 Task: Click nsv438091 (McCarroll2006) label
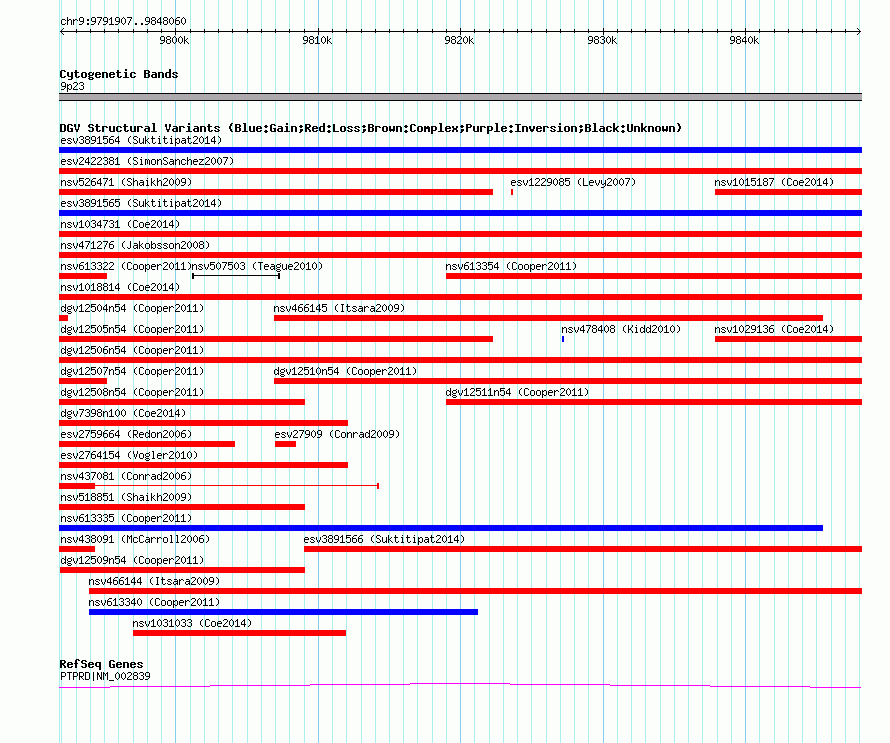pos(135,539)
